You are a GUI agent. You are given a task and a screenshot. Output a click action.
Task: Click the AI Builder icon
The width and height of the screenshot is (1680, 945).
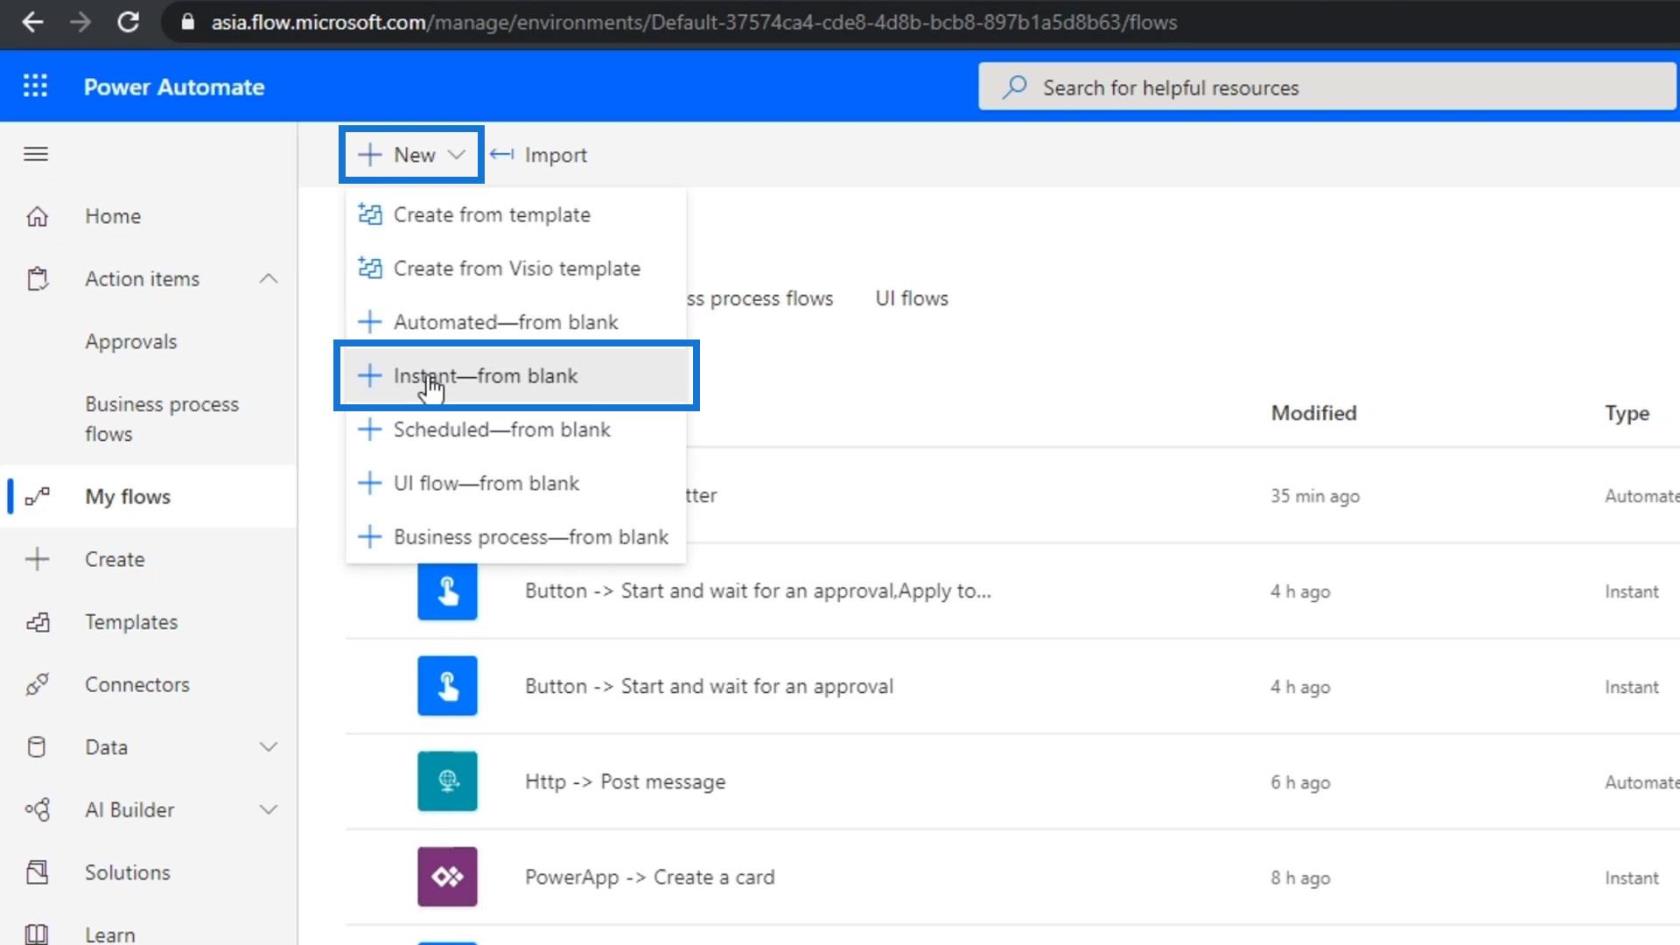click(x=37, y=810)
